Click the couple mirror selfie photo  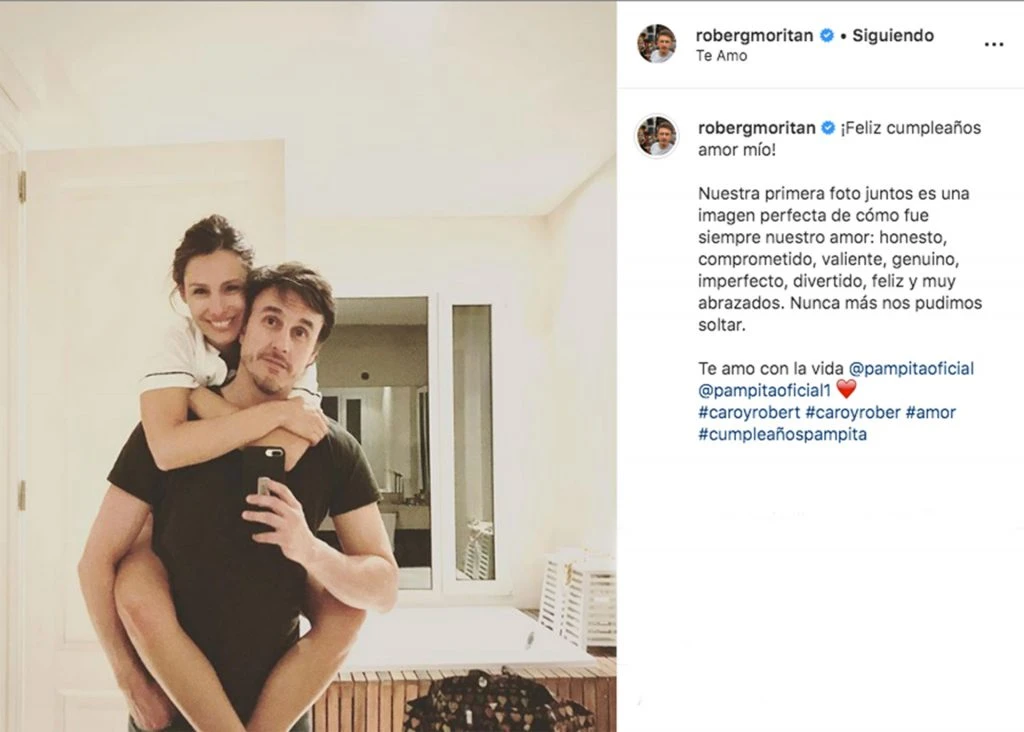(x=308, y=366)
